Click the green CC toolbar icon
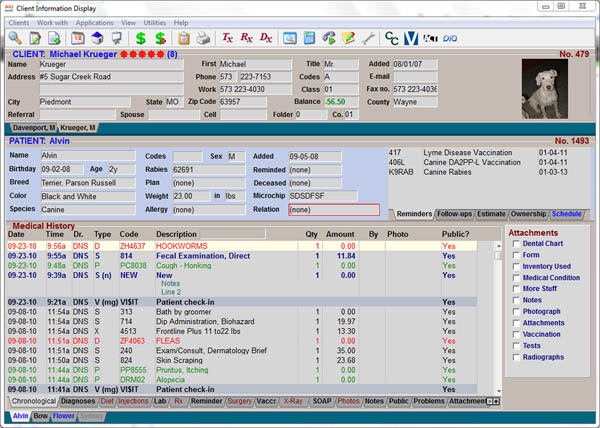This screenshot has height=428, width=600. click(391, 38)
